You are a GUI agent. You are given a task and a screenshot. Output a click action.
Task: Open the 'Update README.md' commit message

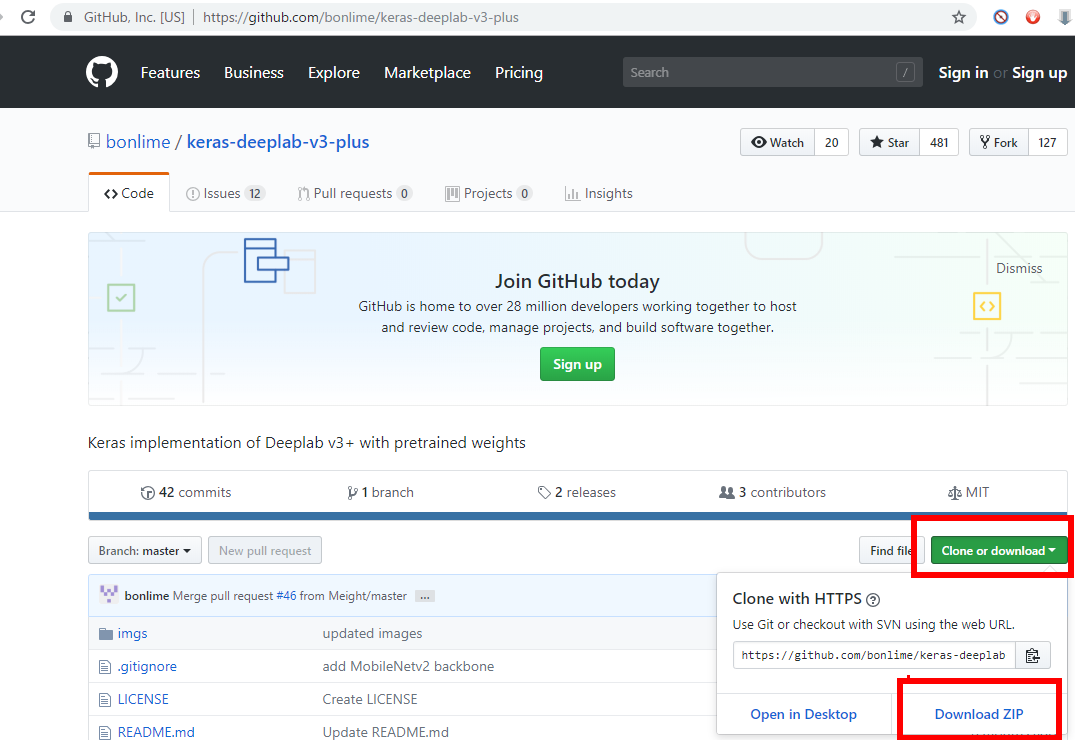385,732
